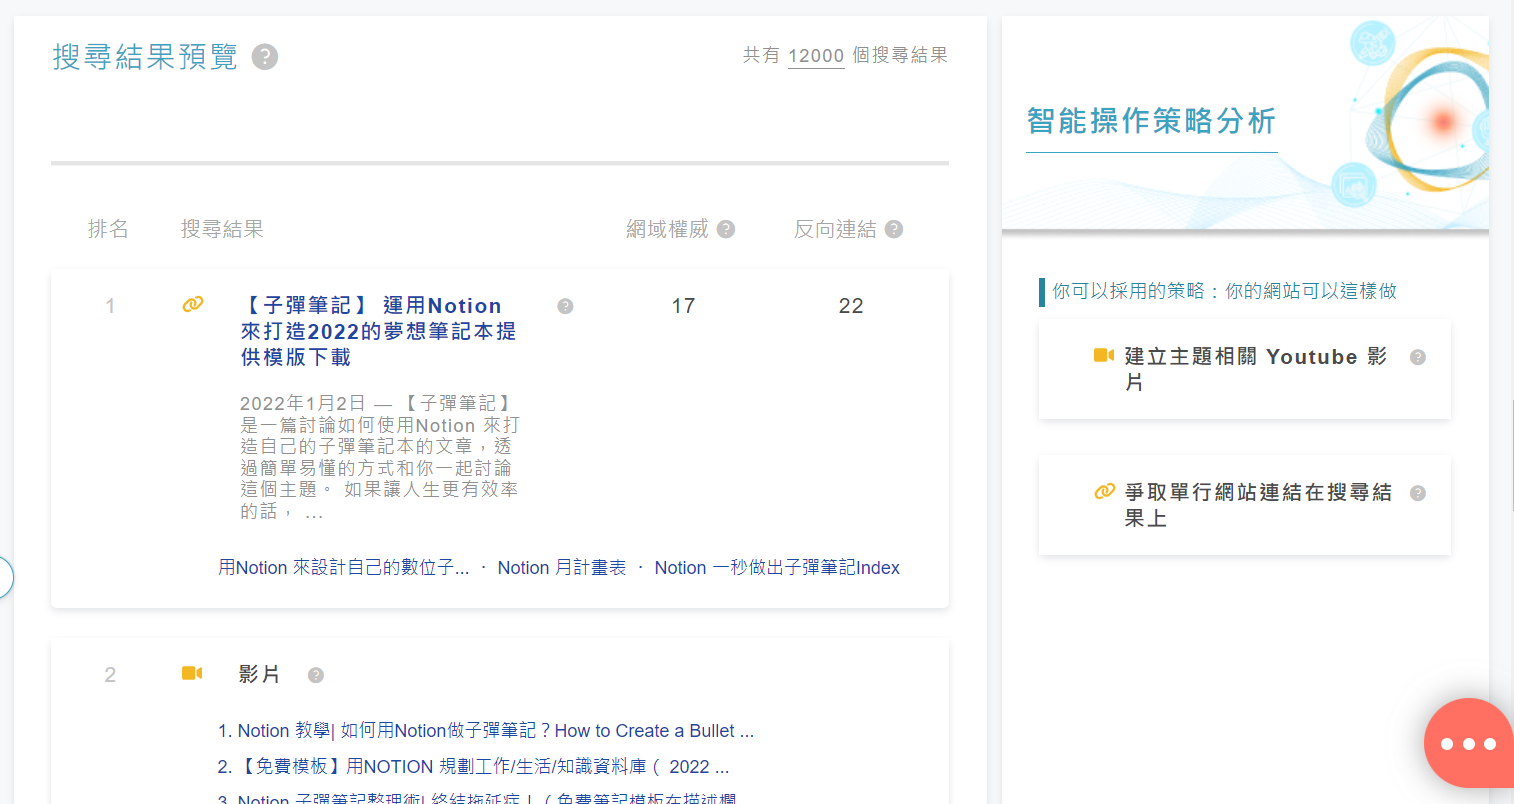Open help icon beside the 子彈筆記 result title
Screen dimensions: 1514x804
[x=565, y=306]
